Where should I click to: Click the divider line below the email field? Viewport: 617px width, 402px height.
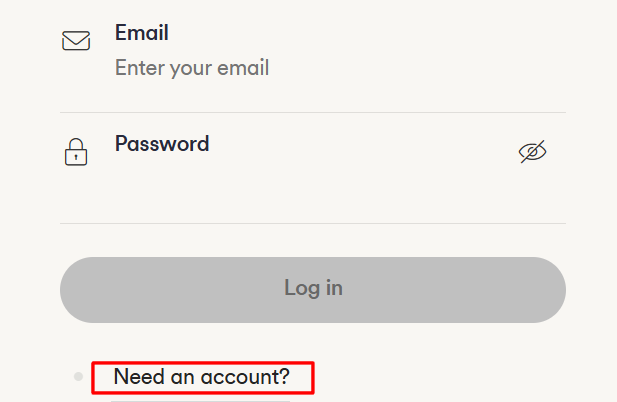[313, 112]
